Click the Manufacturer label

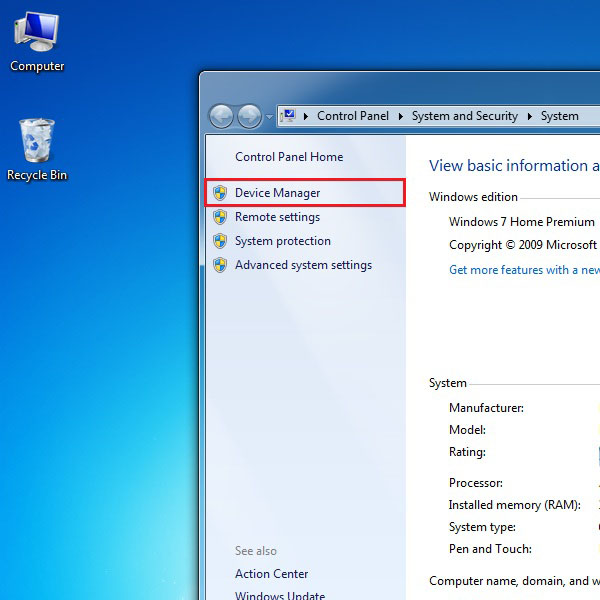486,408
